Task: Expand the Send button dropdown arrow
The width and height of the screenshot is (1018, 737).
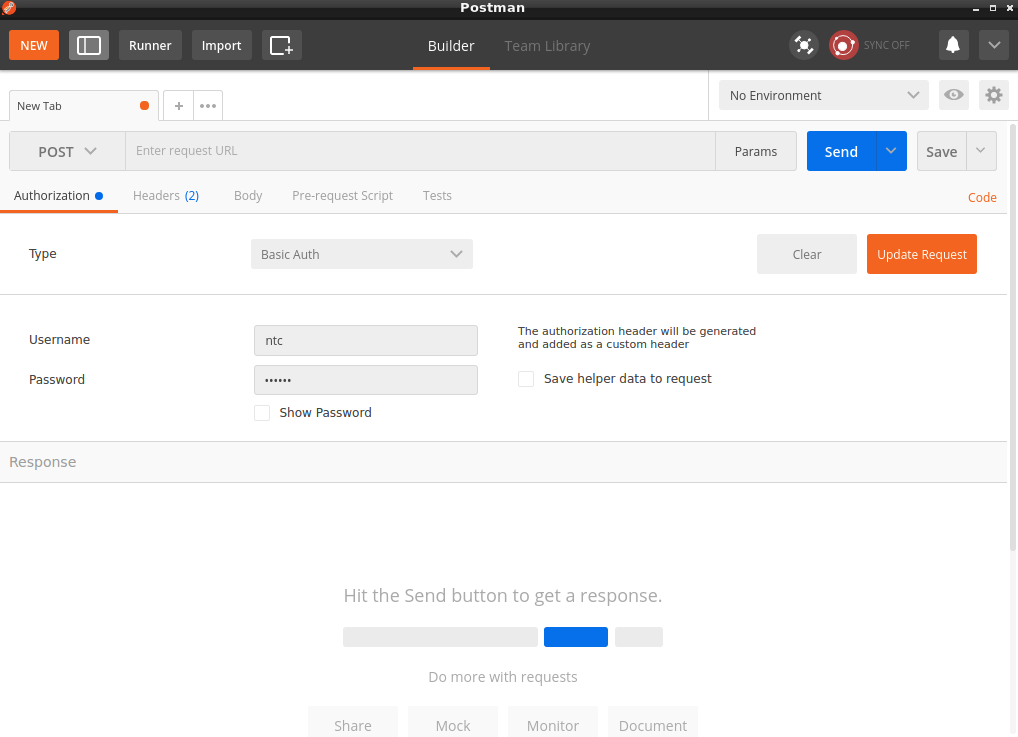Action: pos(891,151)
